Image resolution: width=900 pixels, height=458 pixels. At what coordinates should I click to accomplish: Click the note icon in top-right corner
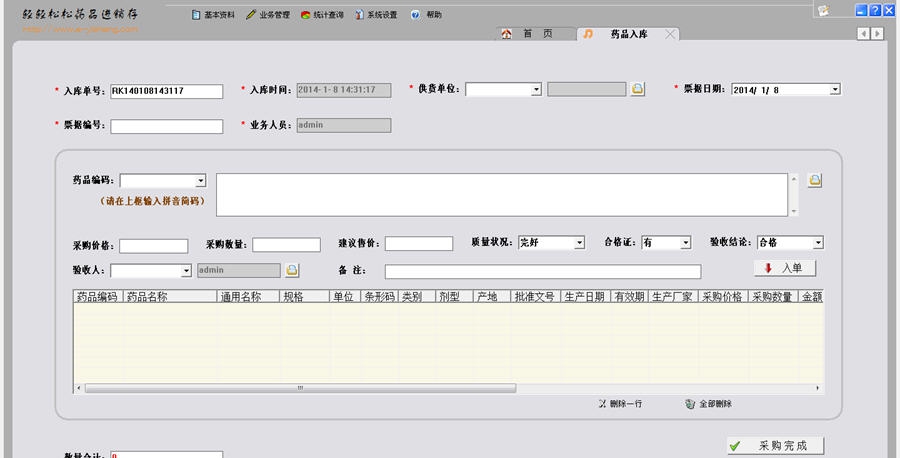pyautogui.click(x=824, y=10)
